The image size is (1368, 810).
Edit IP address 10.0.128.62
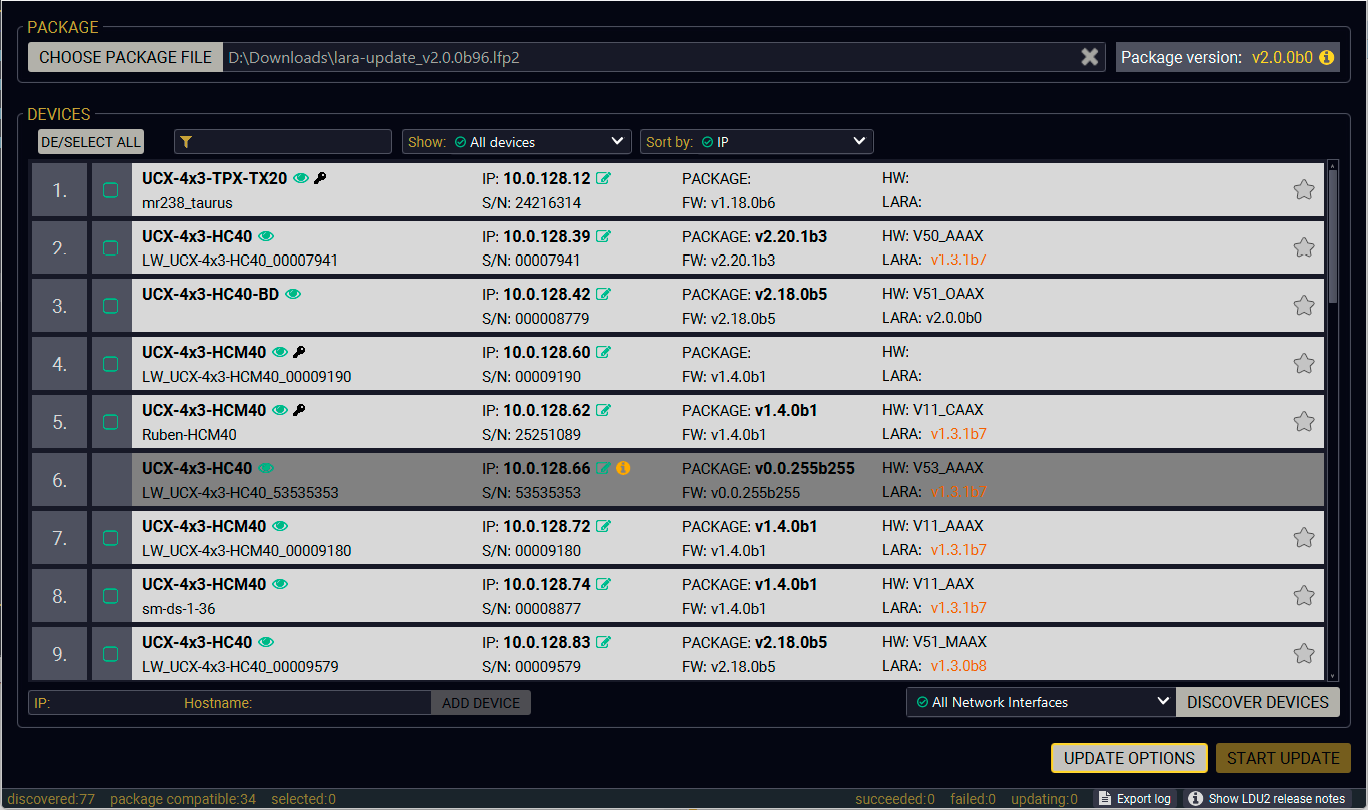point(603,410)
